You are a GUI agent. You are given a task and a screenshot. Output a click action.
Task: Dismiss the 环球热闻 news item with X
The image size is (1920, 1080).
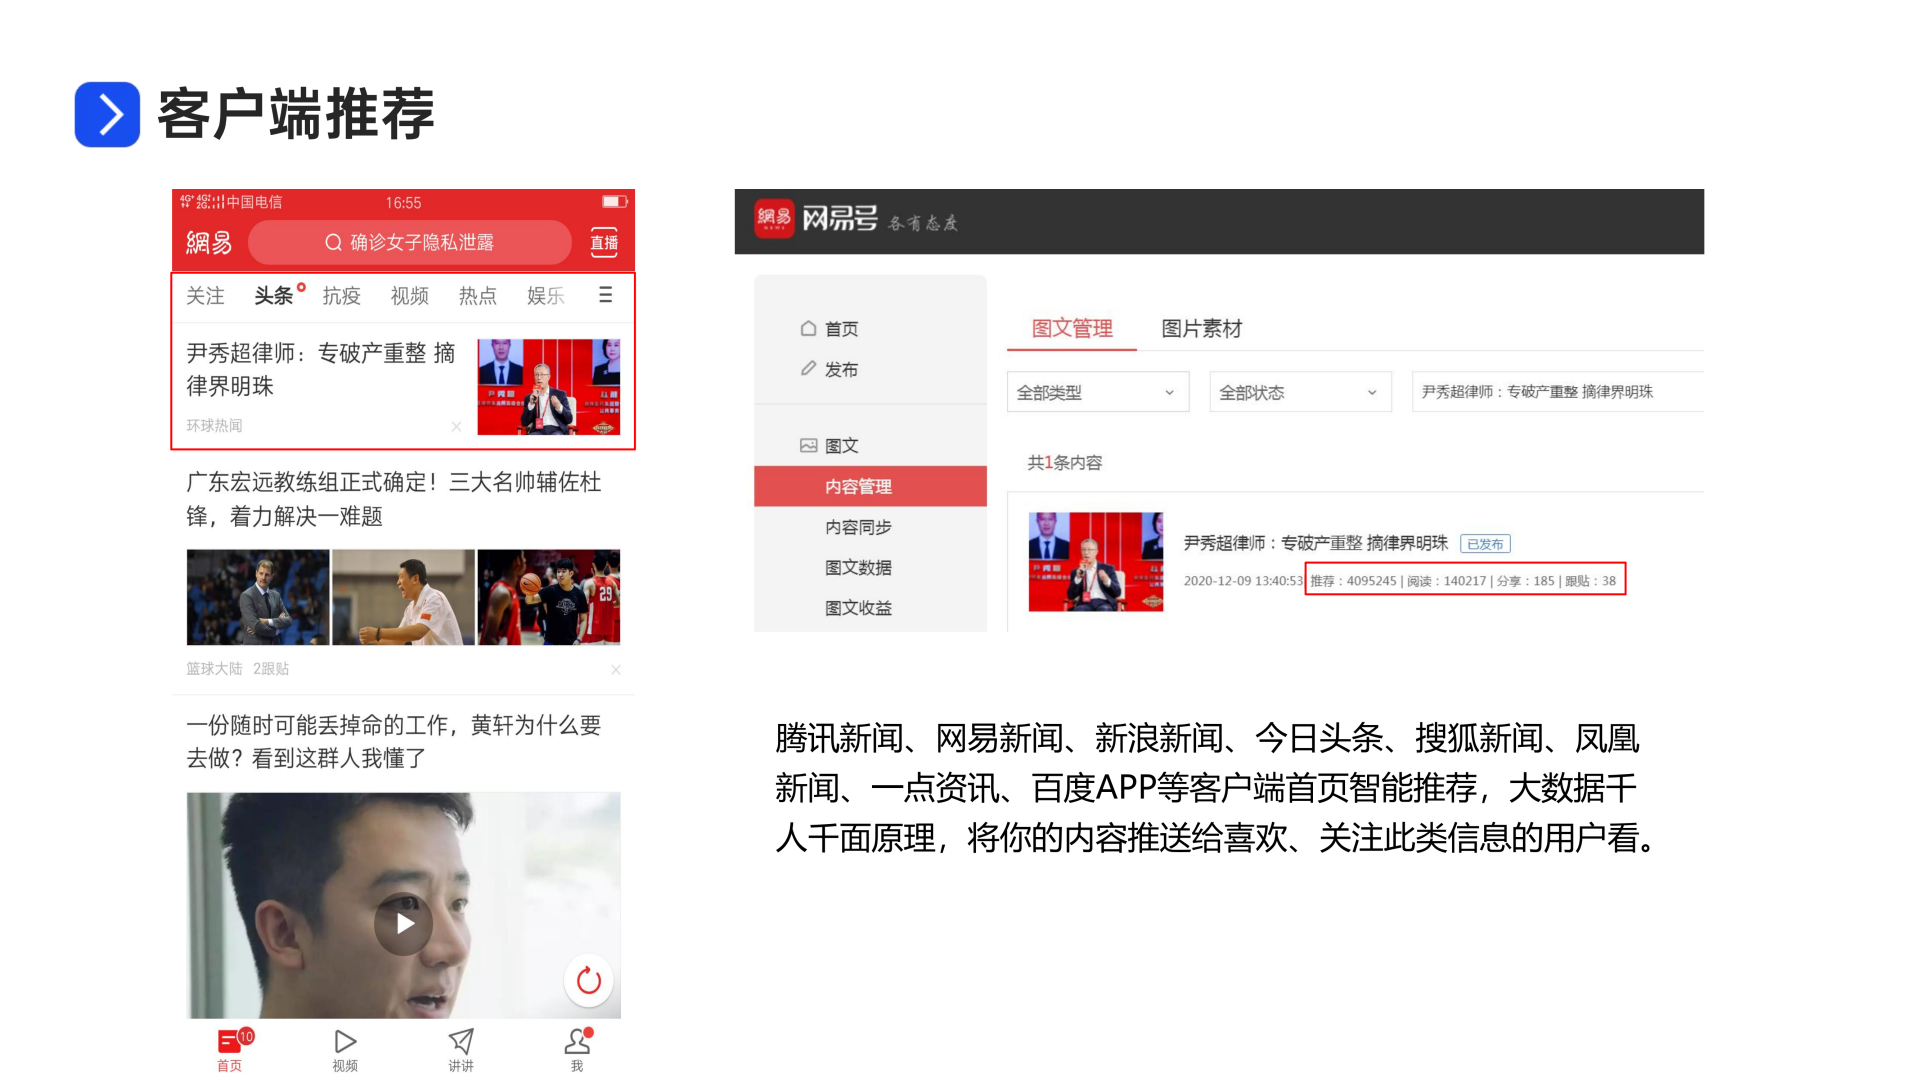click(x=456, y=426)
